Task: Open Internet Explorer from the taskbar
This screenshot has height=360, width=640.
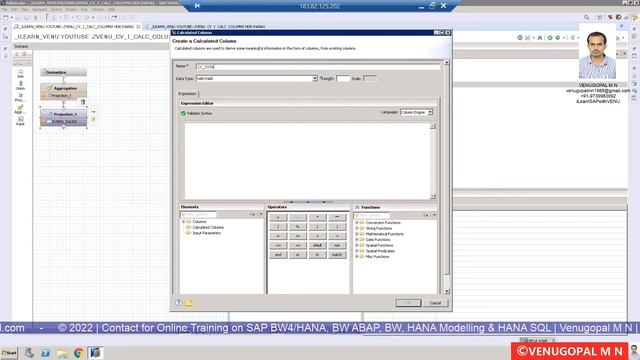Action: click(x=45, y=353)
